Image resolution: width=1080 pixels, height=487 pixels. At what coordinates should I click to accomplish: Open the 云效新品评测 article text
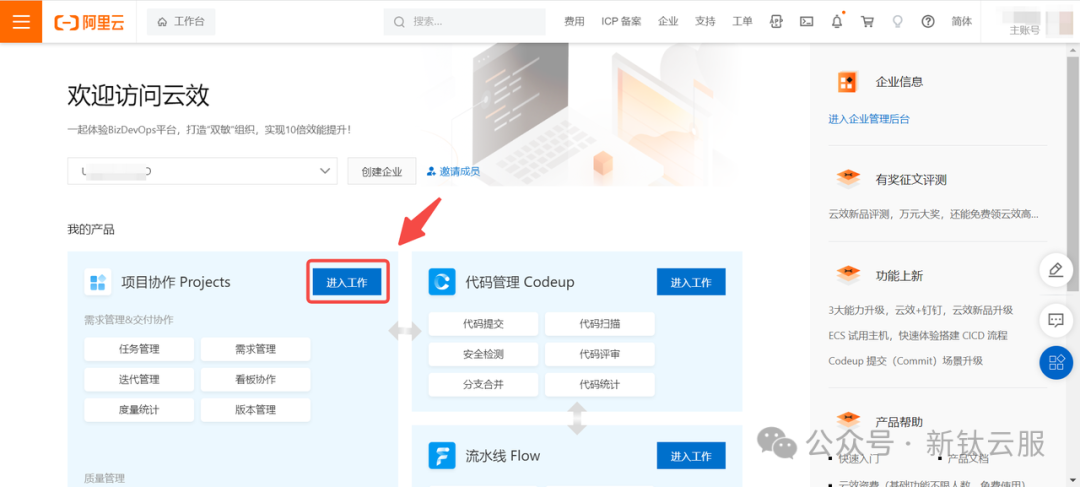933,214
